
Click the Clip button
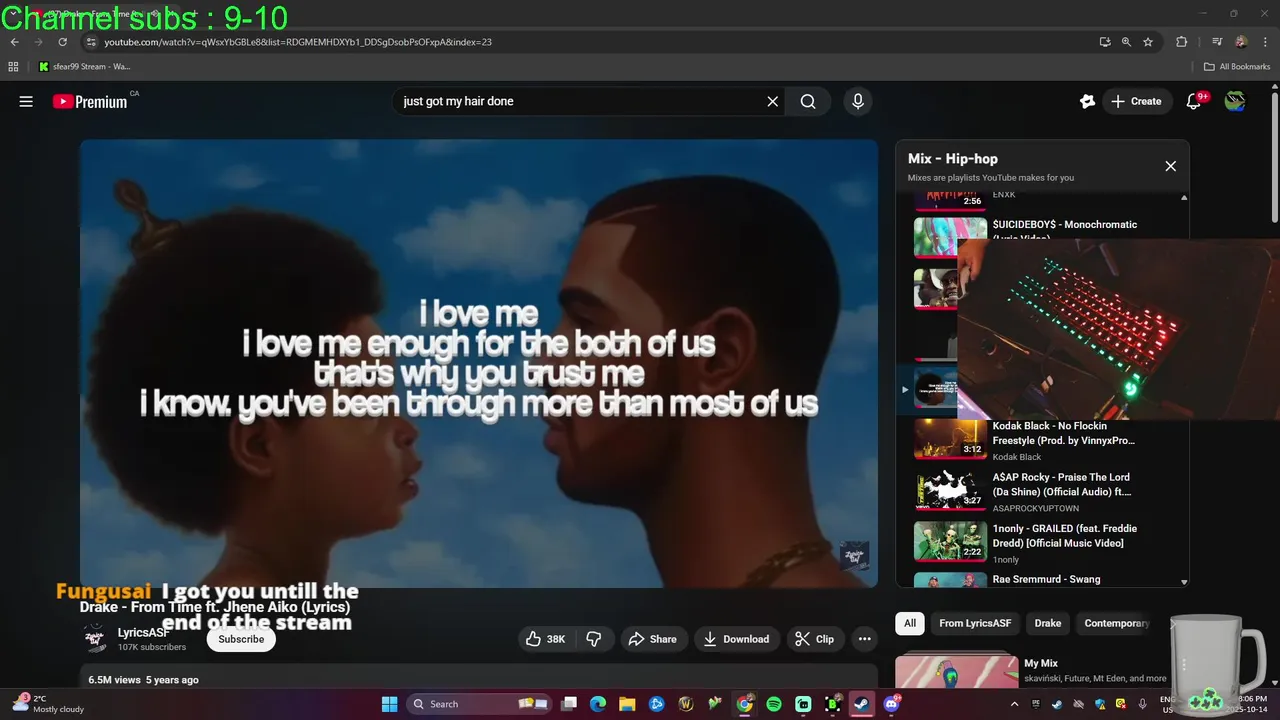(814, 639)
